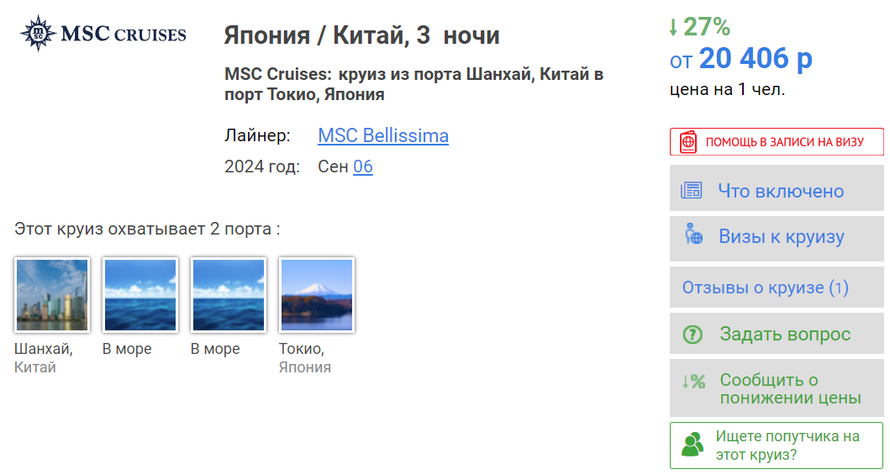Open the Shanghai port thumbnail
The image size is (890, 475).
pyautogui.click(x=52, y=295)
